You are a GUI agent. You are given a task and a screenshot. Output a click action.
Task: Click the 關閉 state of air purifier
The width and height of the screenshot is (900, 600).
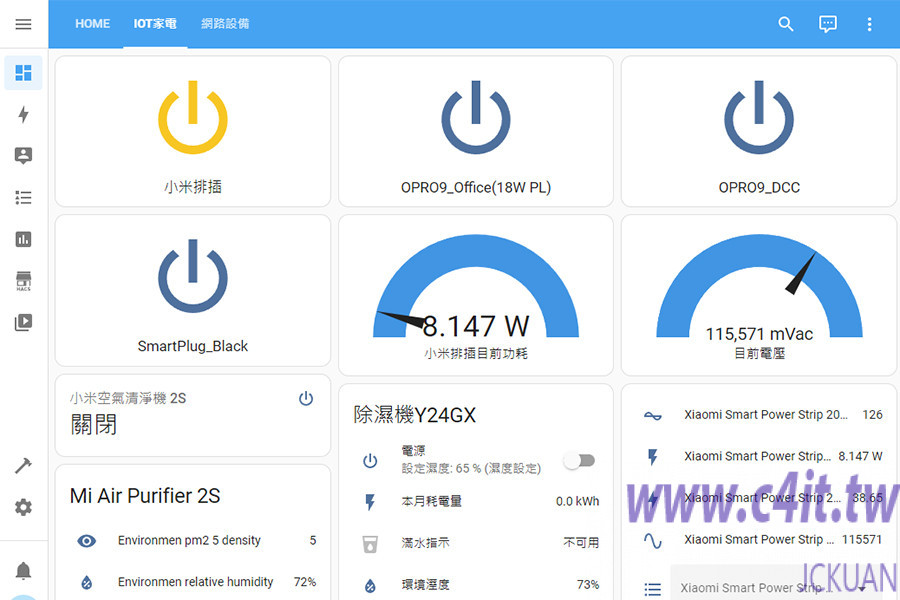[x=94, y=425]
